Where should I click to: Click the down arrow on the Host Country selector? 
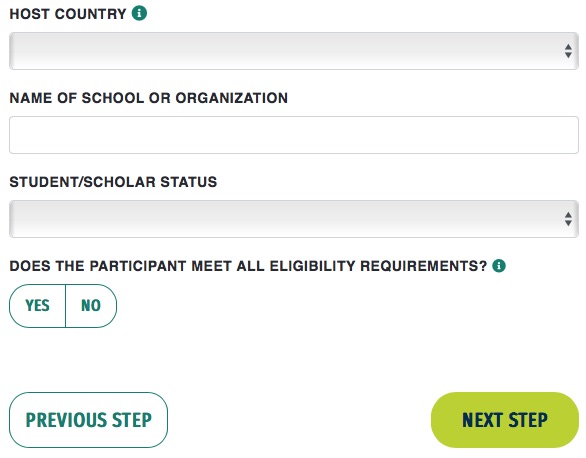coord(568,55)
